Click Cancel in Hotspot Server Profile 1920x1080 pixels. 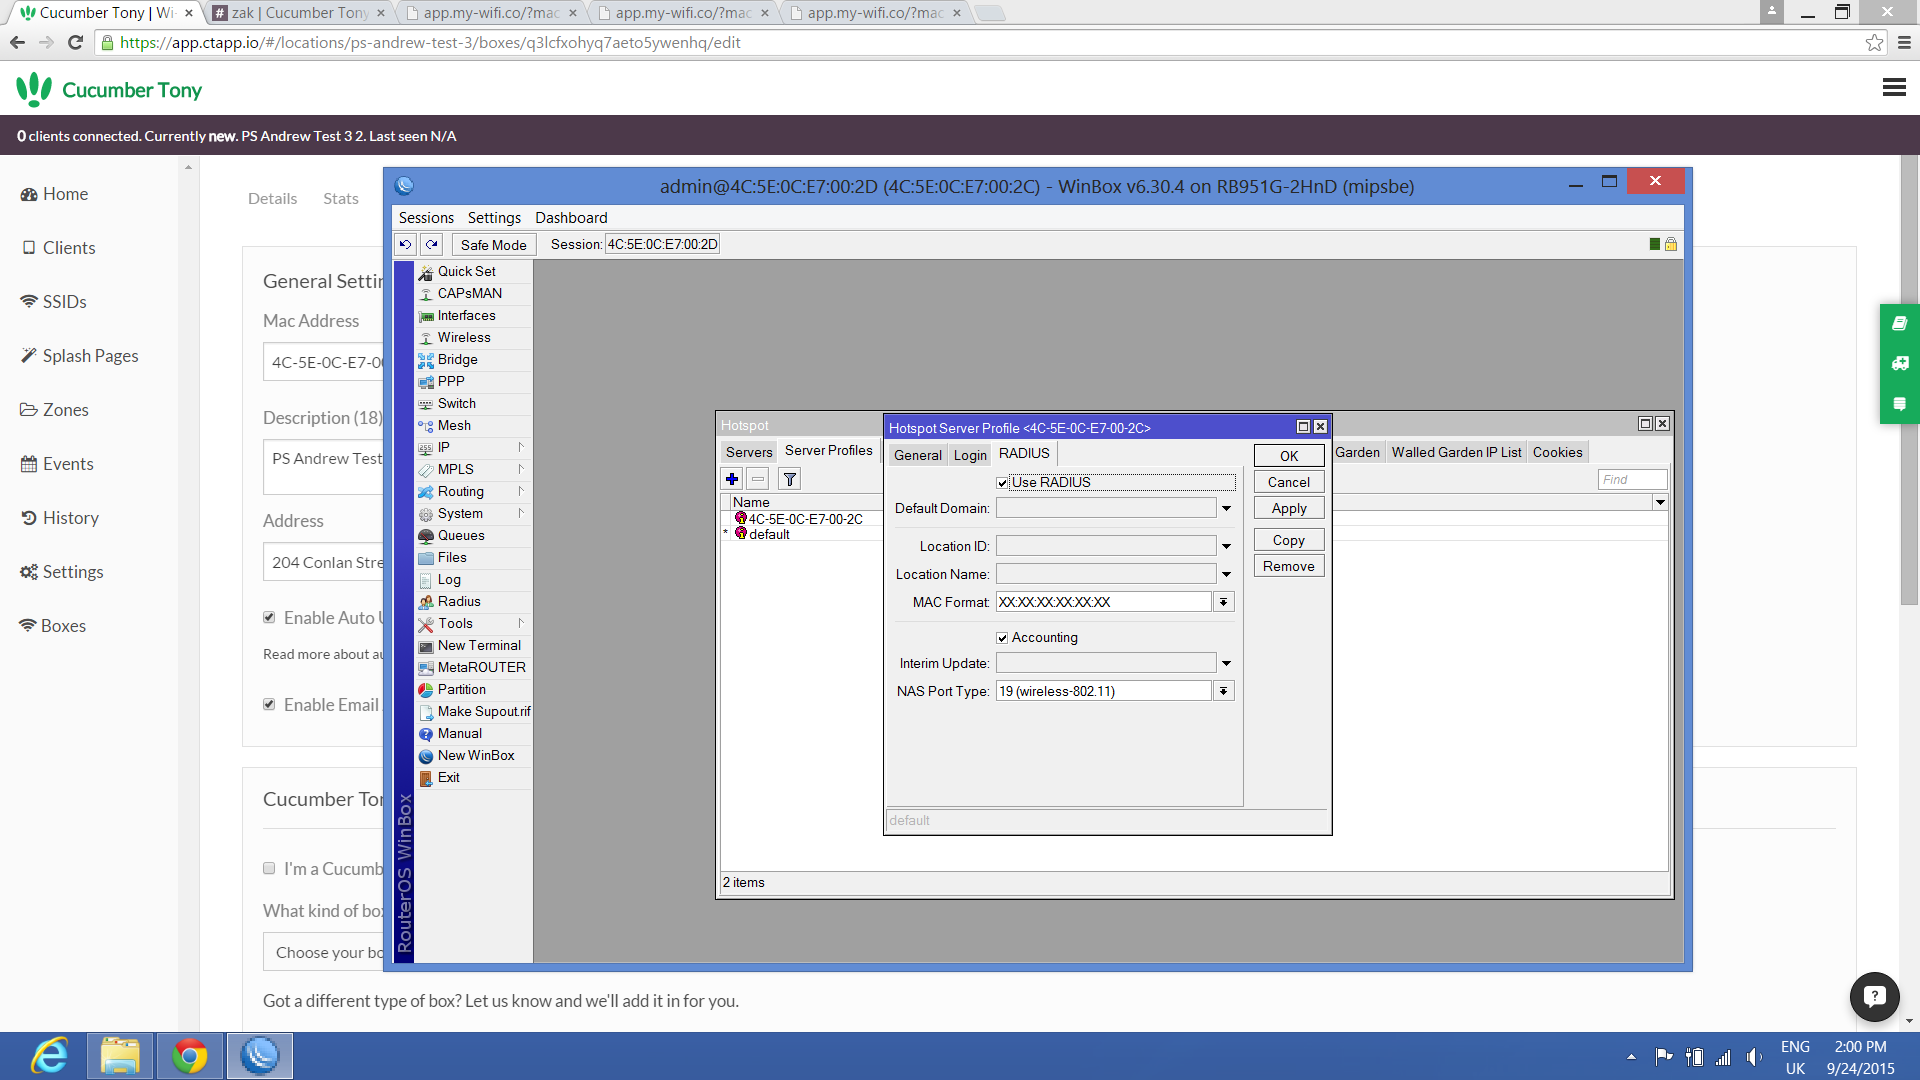tap(1289, 482)
